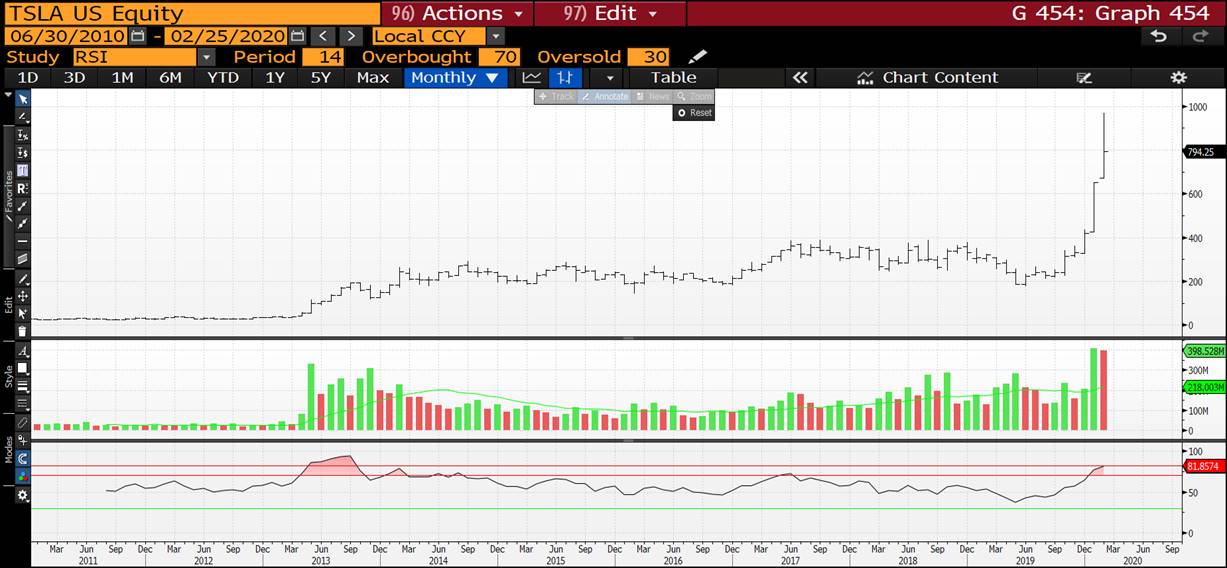Click the Oversold value field 30

click(649, 57)
